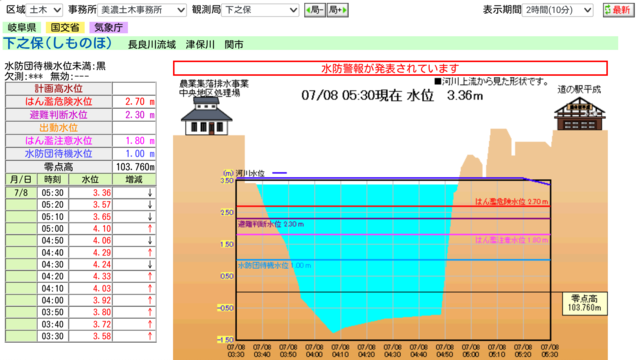Click the 05:30 time cell
The width and height of the screenshot is (640, 360).
[x=53, y=193]
